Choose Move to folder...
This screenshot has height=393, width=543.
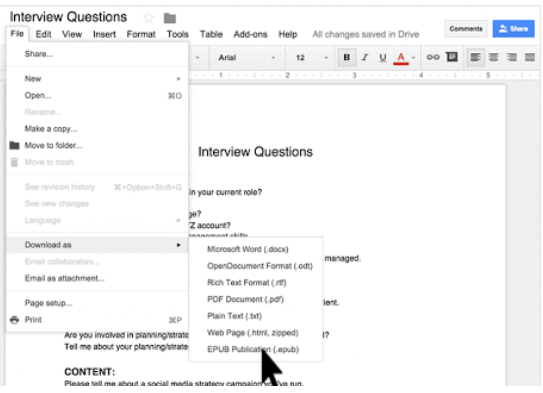97,145
